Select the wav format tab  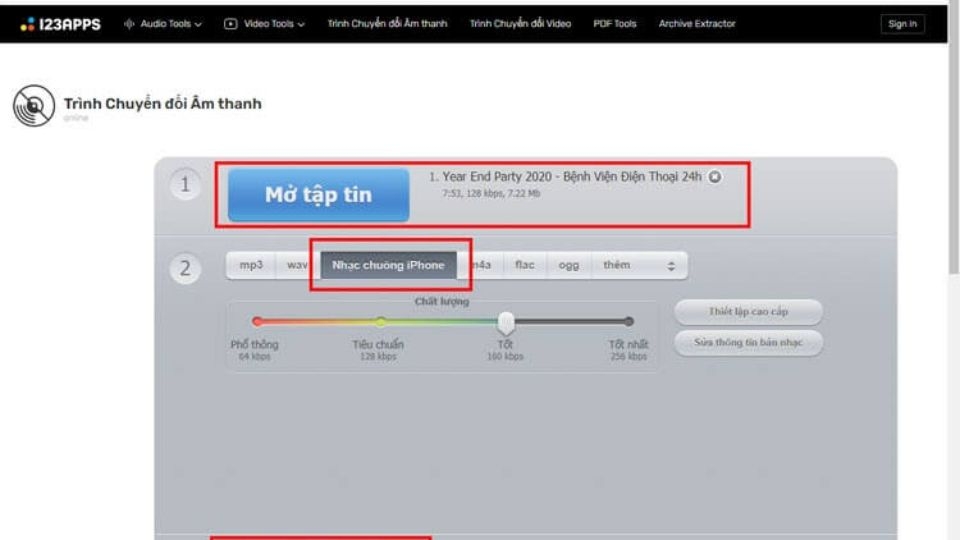pyautogui.click(x=298, y=265)
